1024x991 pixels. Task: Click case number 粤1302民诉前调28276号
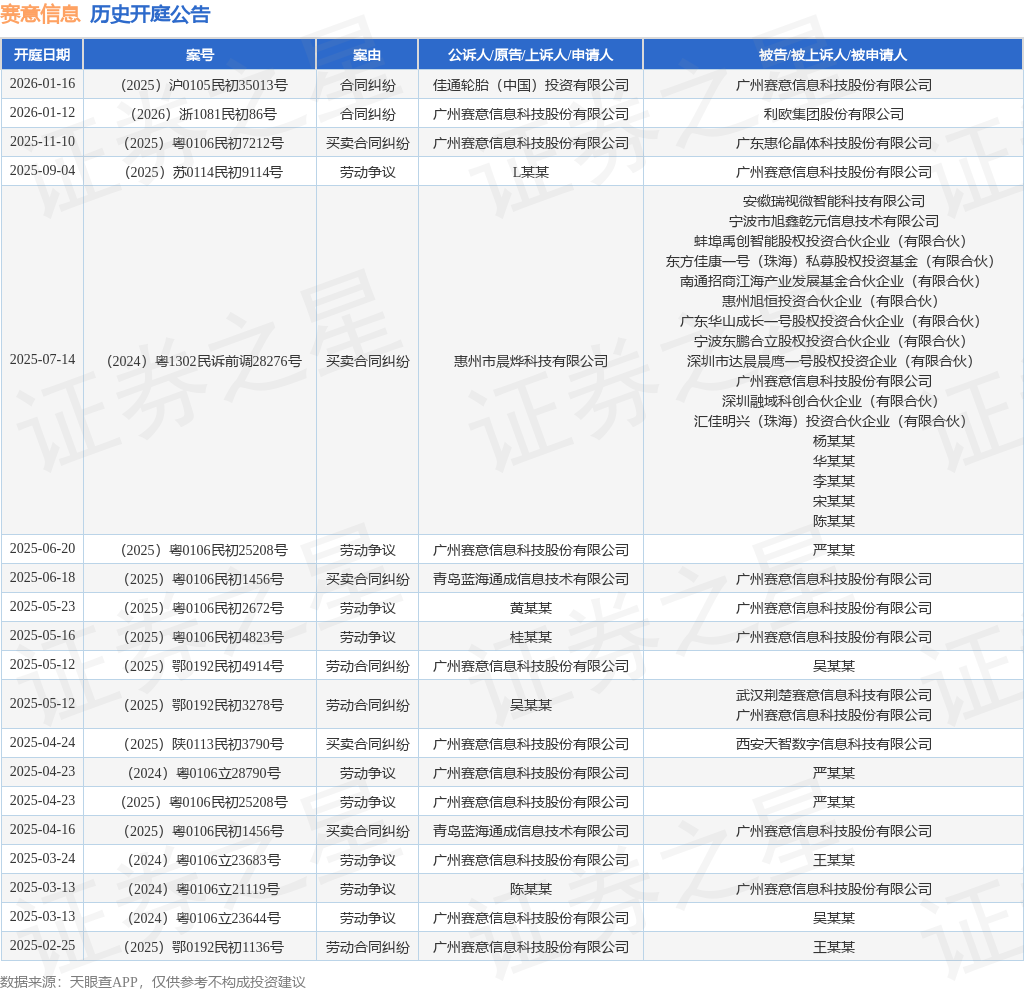[x=204, y=361]
